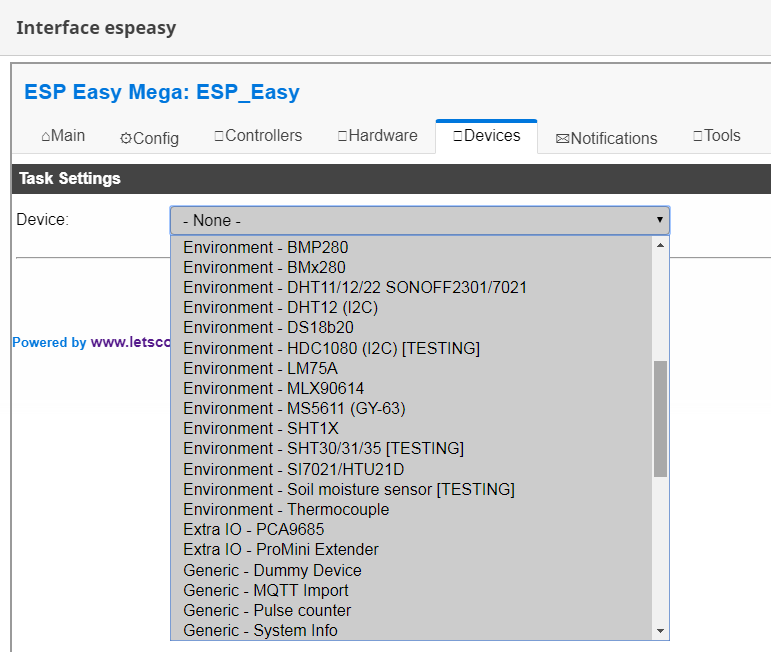This screenshot has width=771, height=652.
Task: Pick Generic - Pulse counter
Action: [x=411, y=611]
